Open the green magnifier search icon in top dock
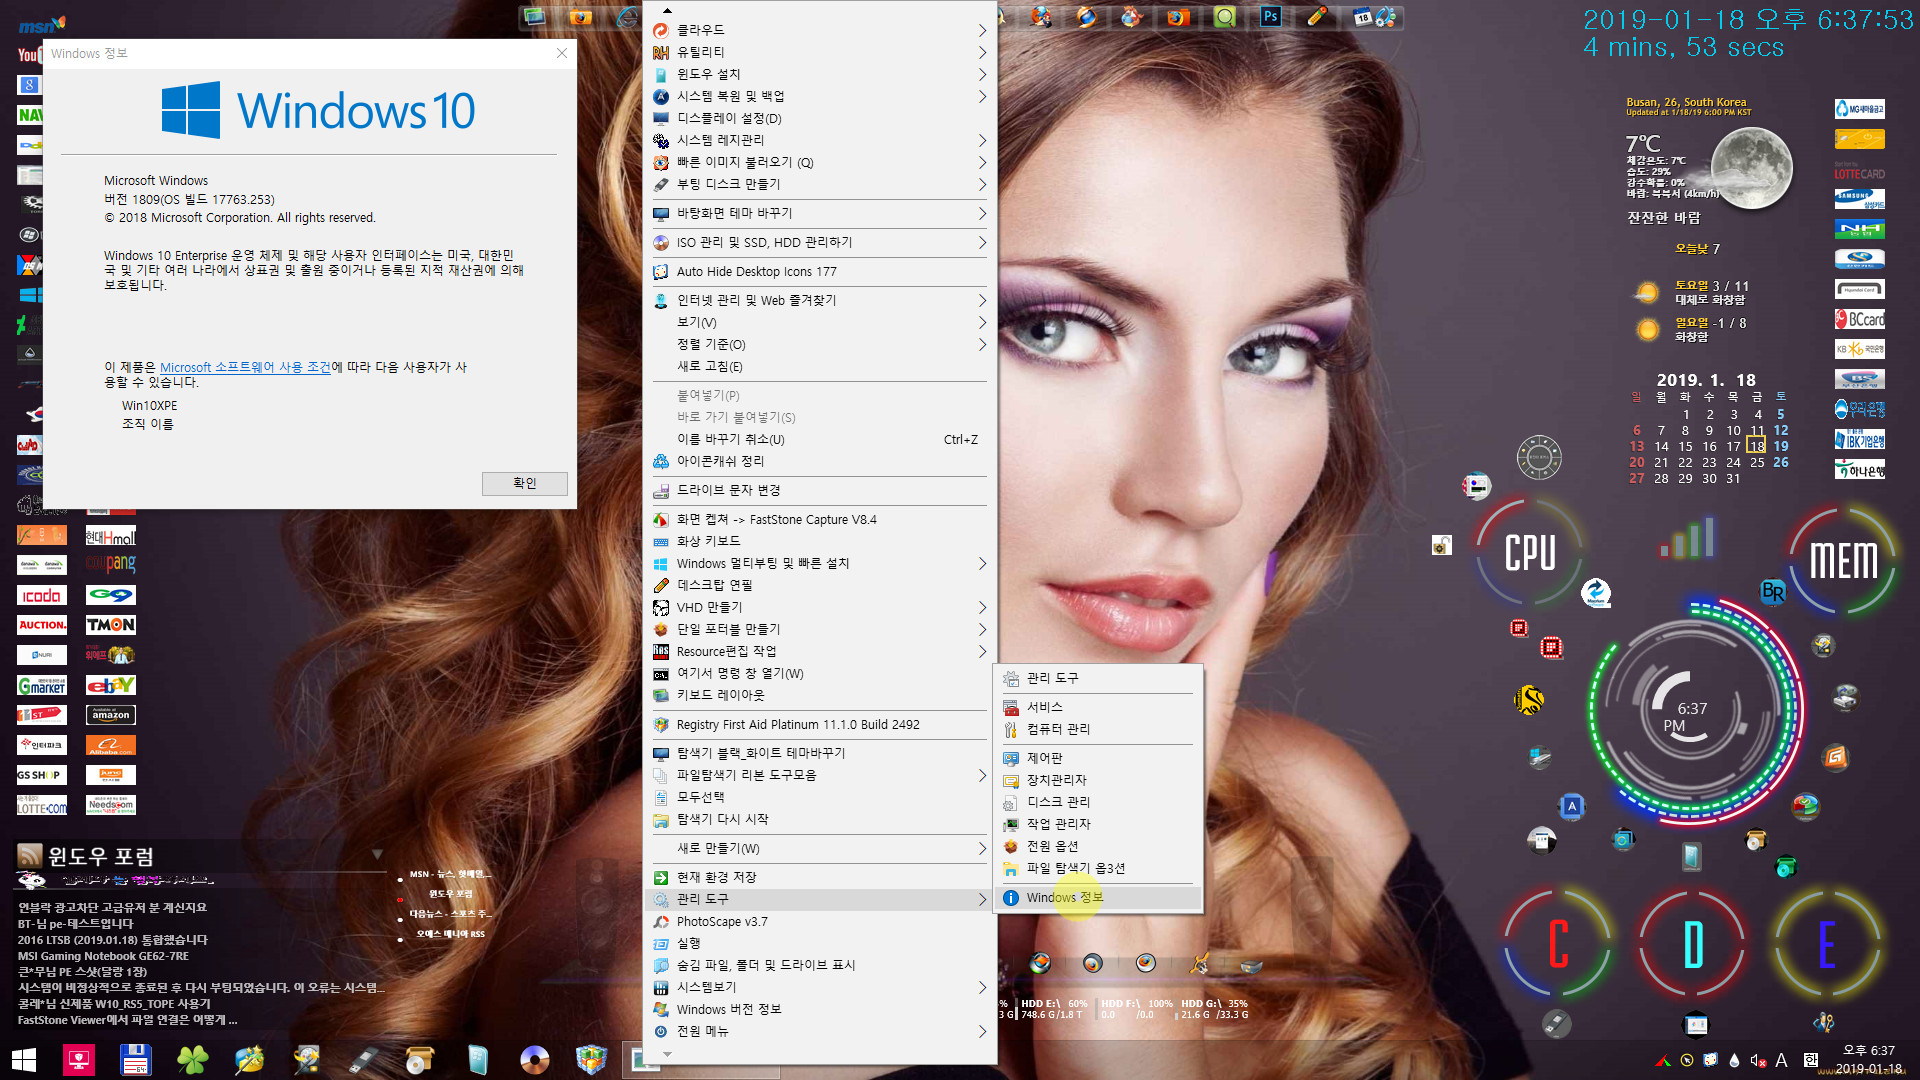The height and width of the screenshot is (1080, 1920). [1225, 16]
